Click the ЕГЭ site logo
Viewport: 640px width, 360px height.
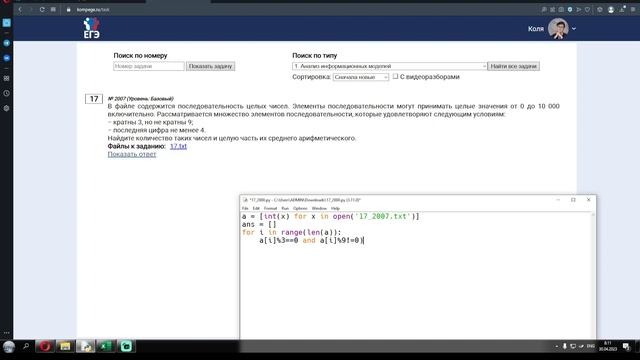[91, 28]
